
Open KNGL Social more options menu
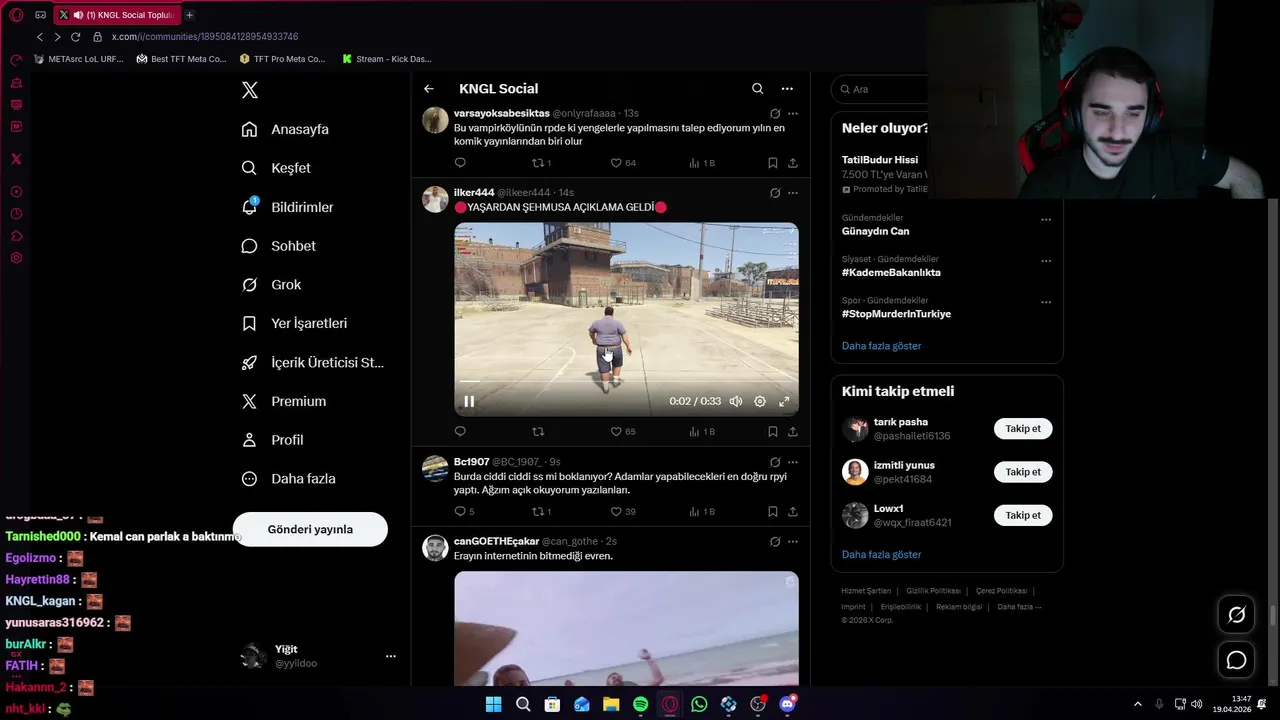tap(787, 89)
